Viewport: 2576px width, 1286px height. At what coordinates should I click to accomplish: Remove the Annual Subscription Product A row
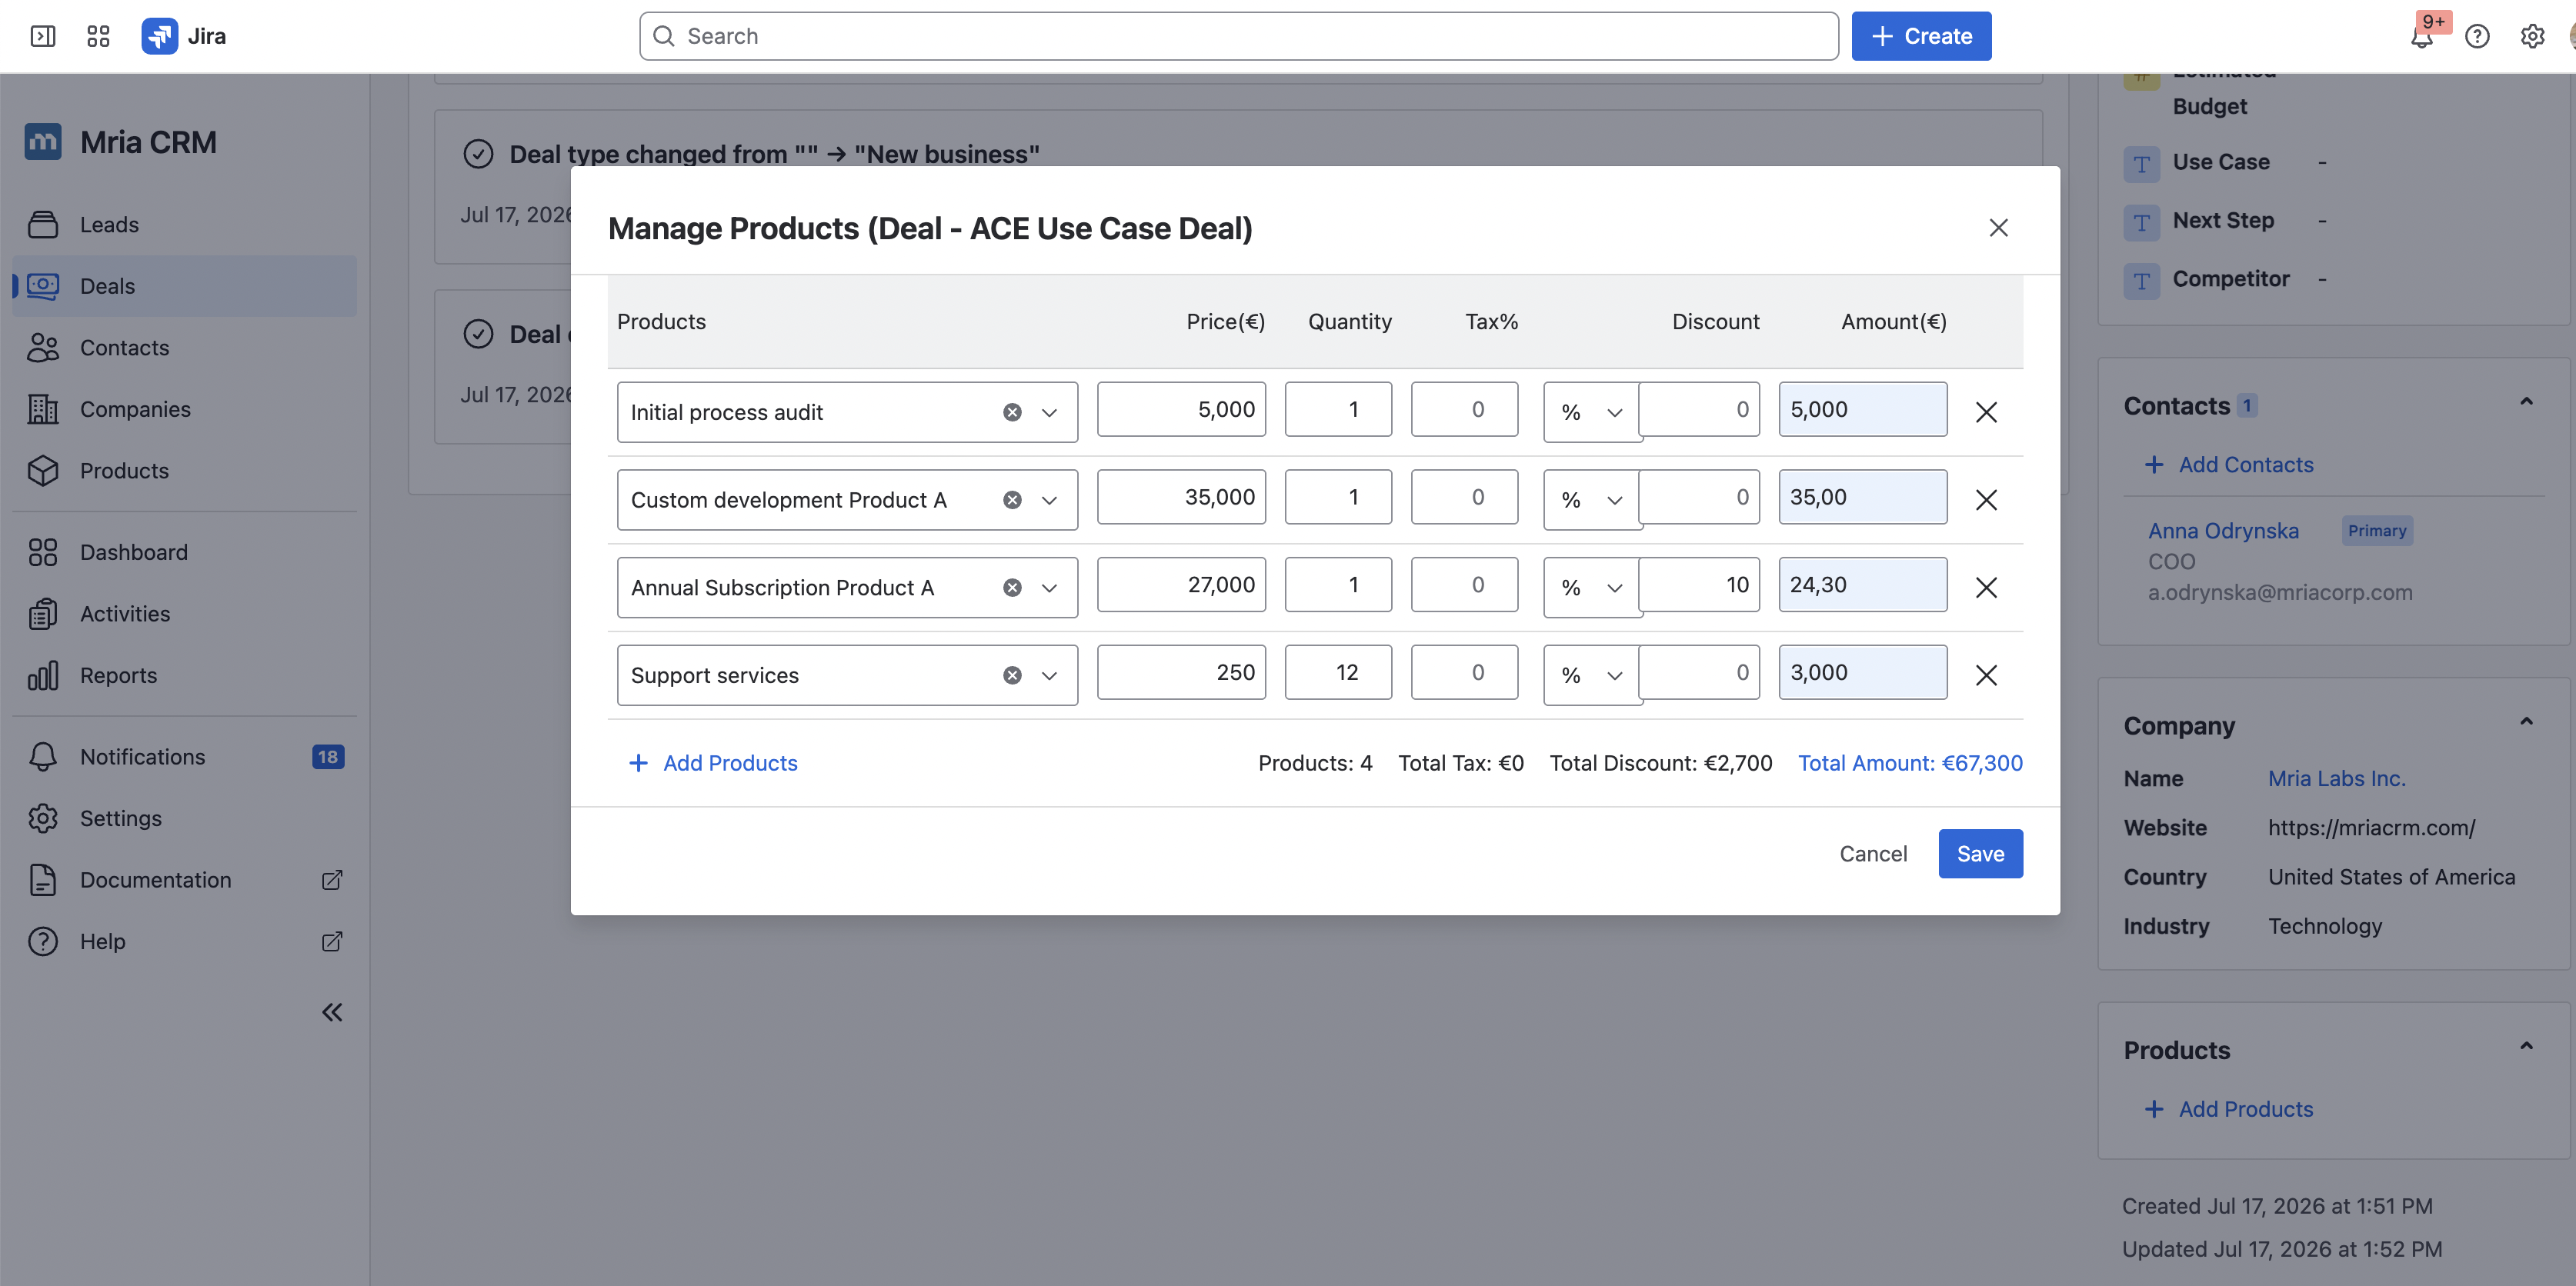pyautogui.click(x=1986, y=588)
